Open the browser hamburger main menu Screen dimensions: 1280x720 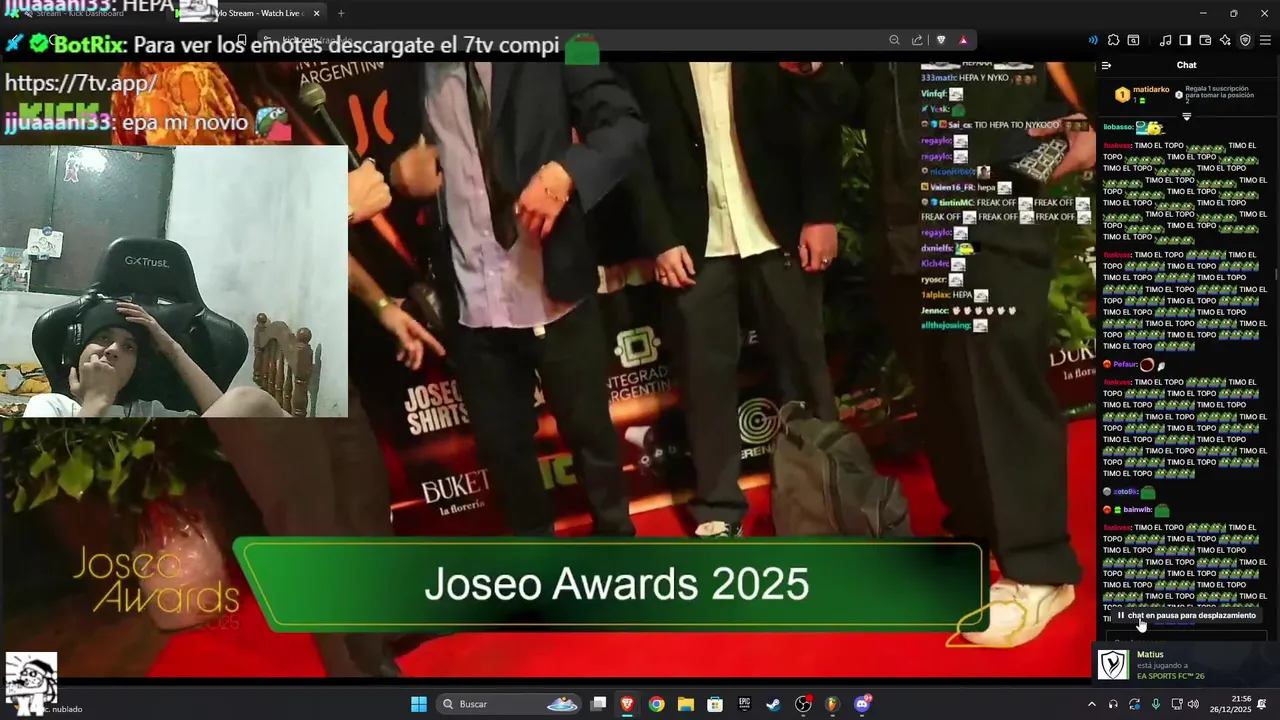tap(1265, 40)
